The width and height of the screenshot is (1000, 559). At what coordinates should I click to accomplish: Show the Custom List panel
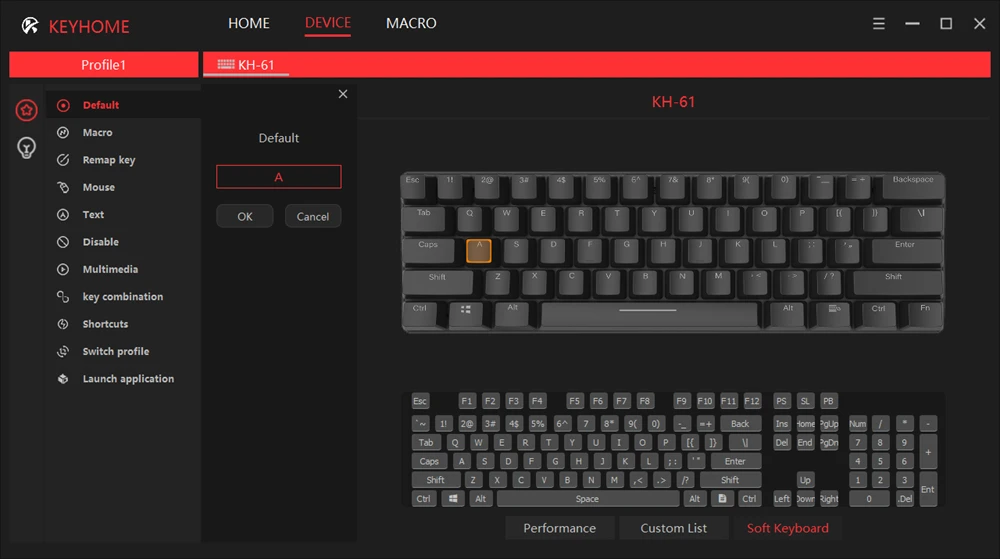click(673, 528)
